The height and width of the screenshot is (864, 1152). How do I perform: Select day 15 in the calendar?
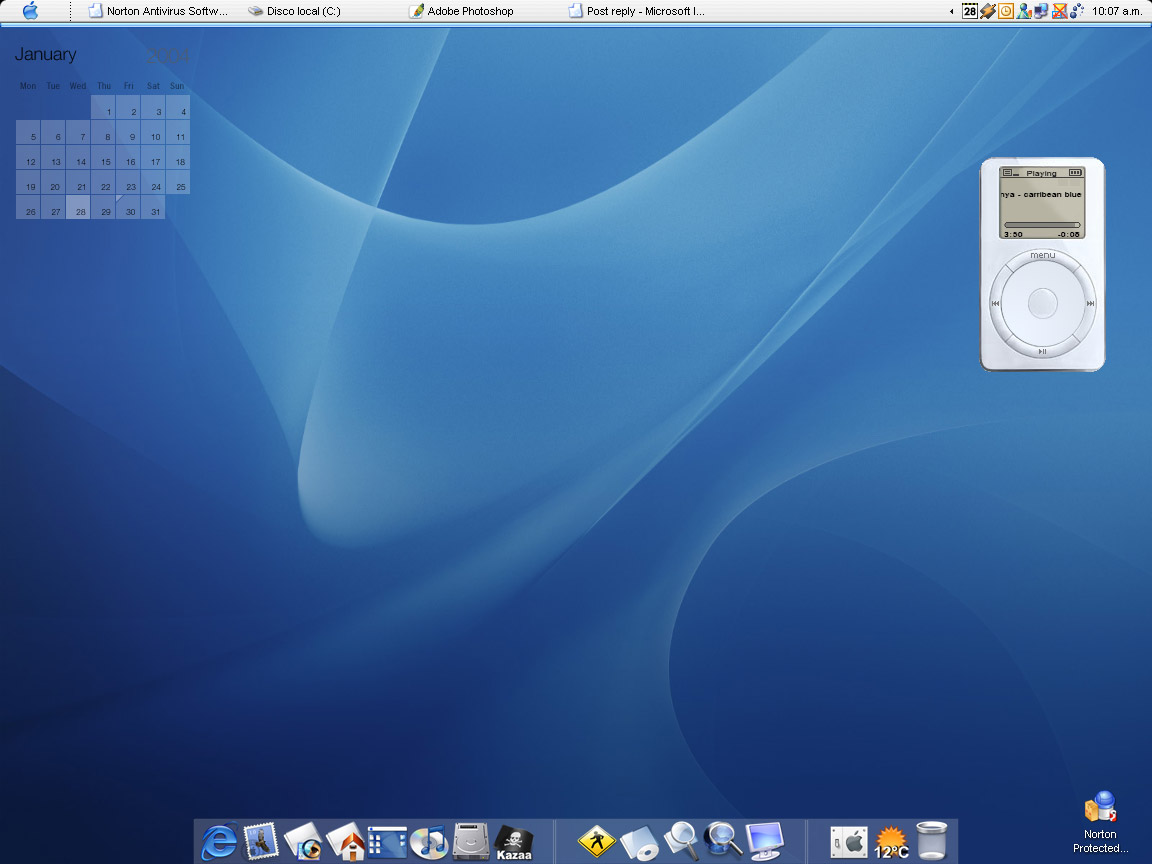pyautogui.click(x=103, y=157)
